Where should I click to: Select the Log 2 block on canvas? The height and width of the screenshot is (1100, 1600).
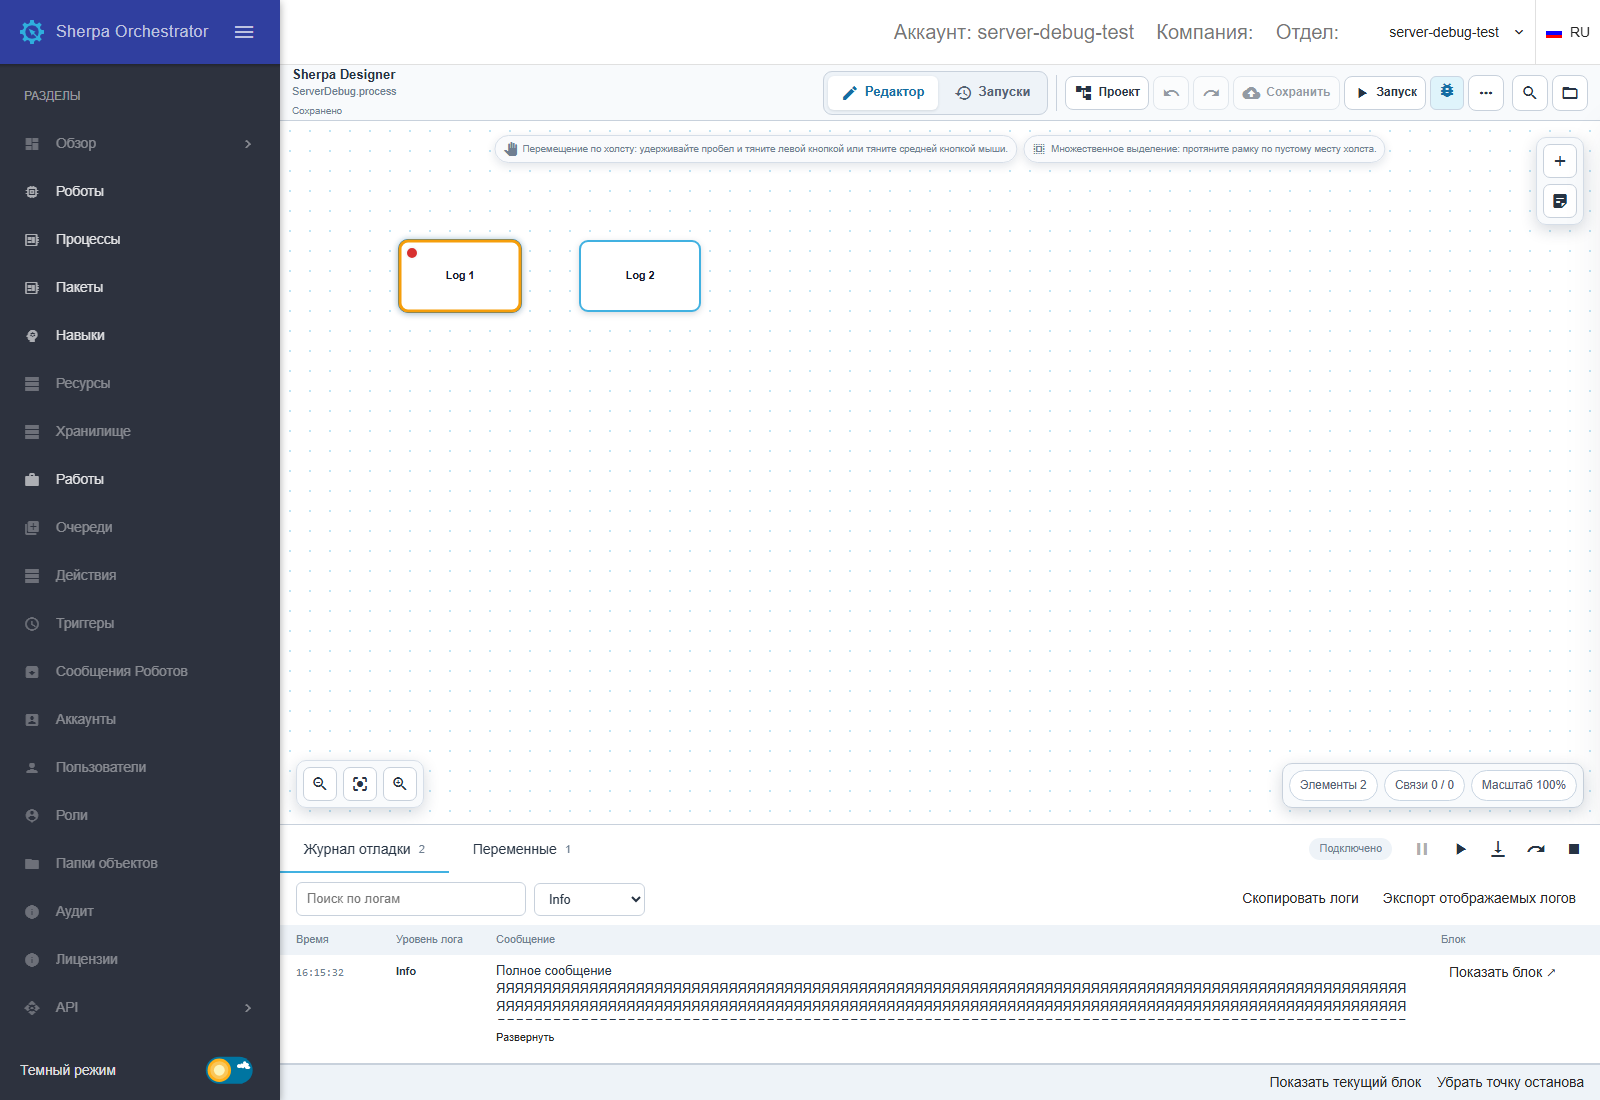point(640,276)
